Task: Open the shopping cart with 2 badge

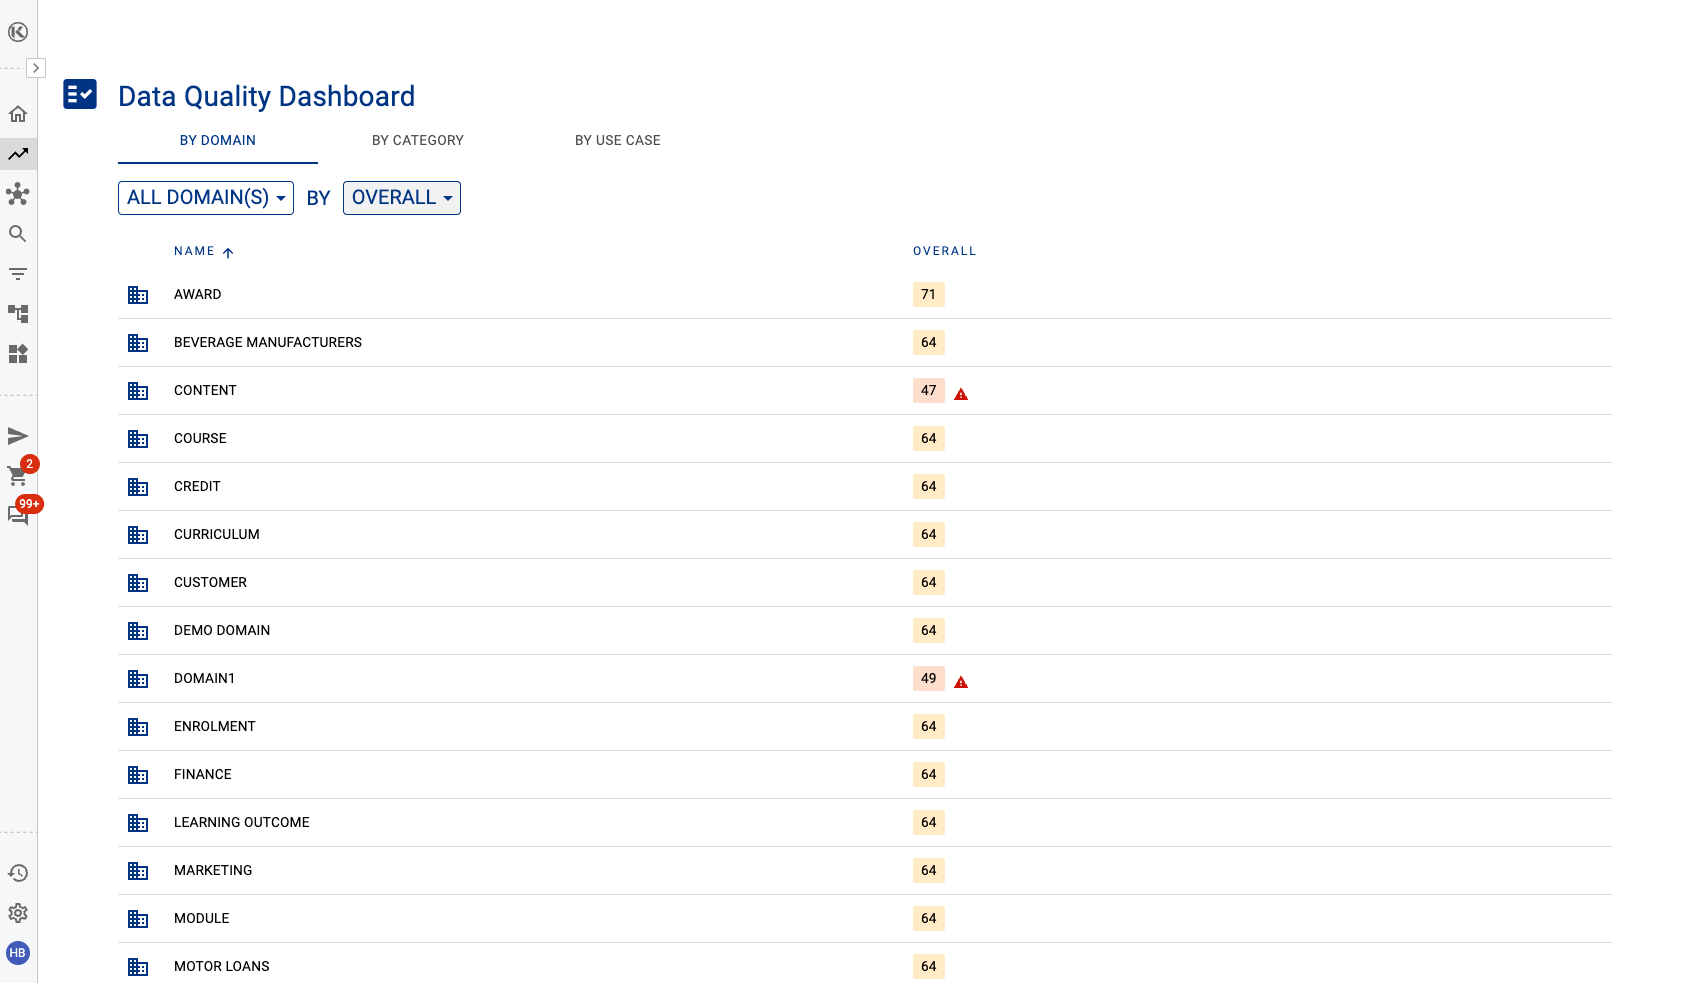Action: click(18, 475)
